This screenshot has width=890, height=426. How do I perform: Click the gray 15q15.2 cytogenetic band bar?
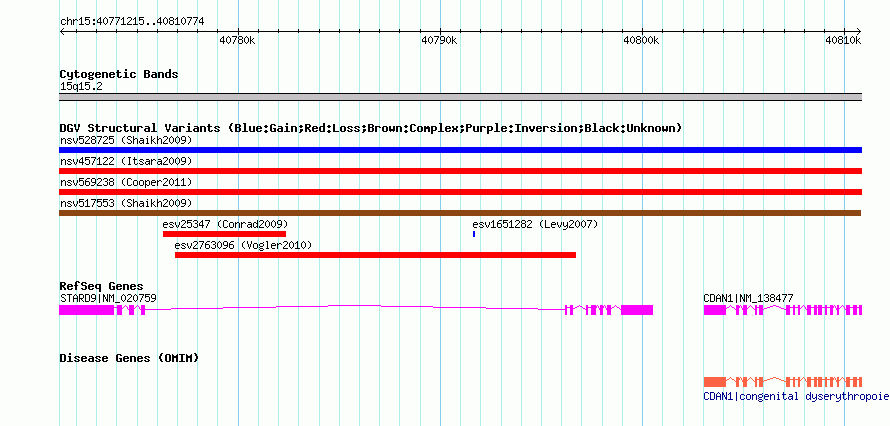click(460, 97)
